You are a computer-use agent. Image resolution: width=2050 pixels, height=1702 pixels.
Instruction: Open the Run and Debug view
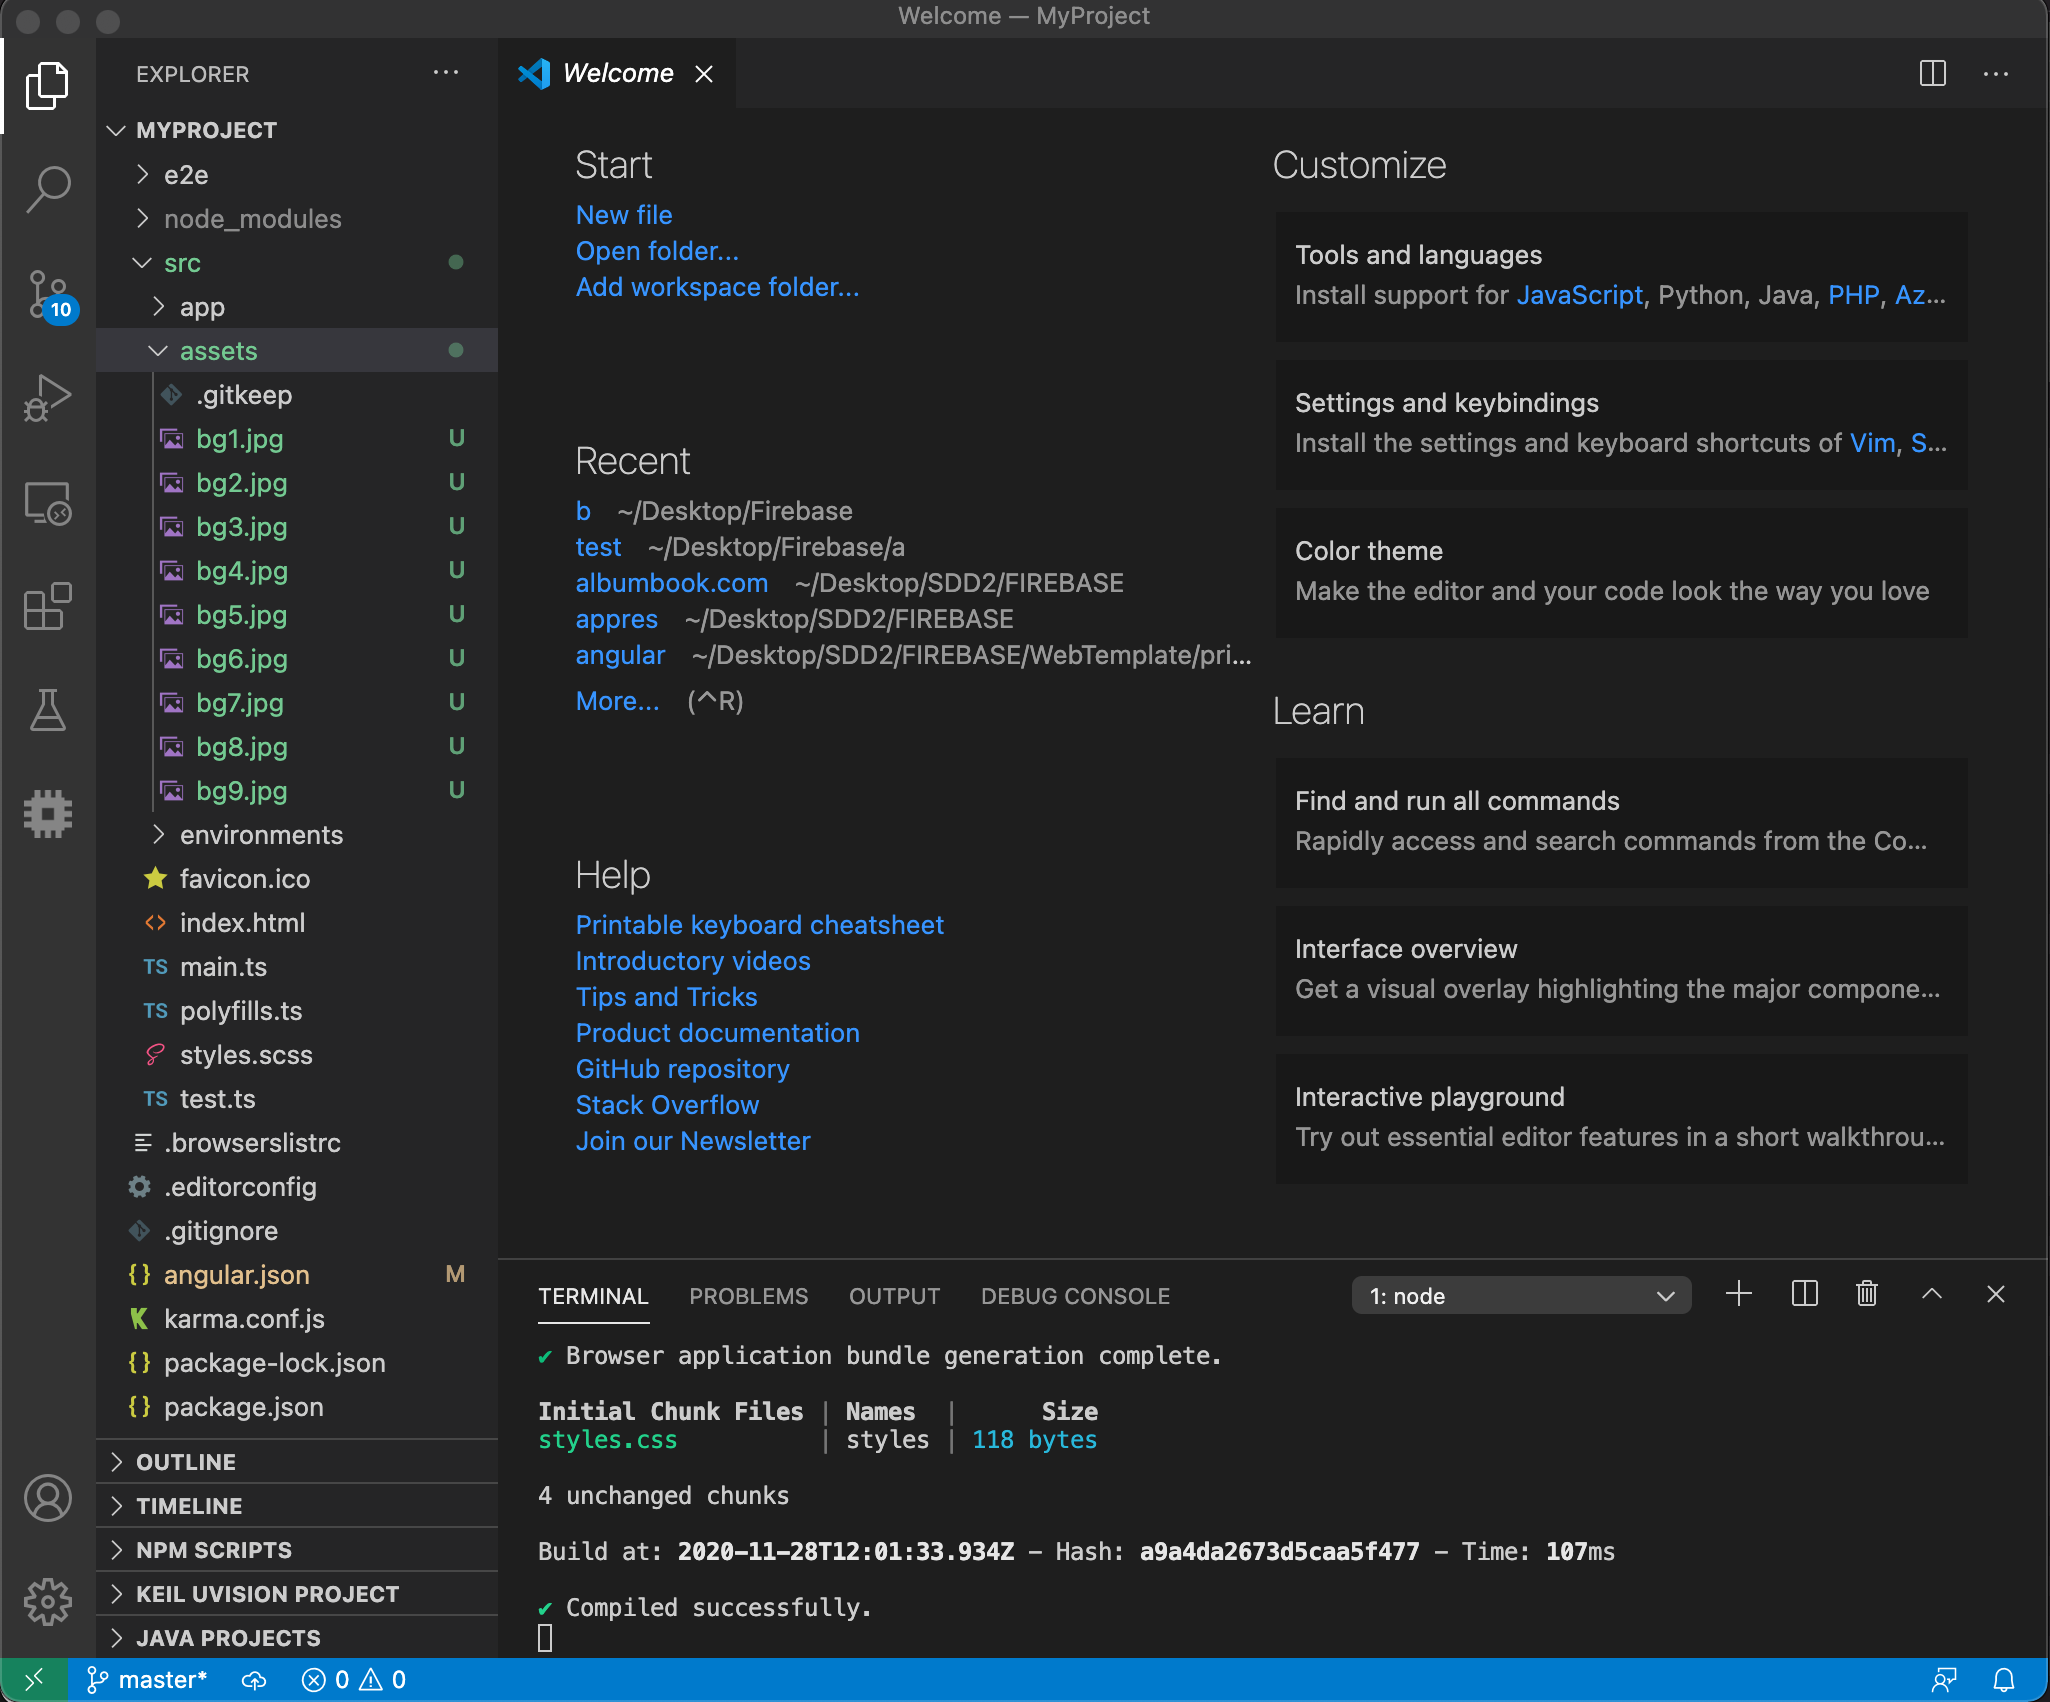(x=48, y=398)
